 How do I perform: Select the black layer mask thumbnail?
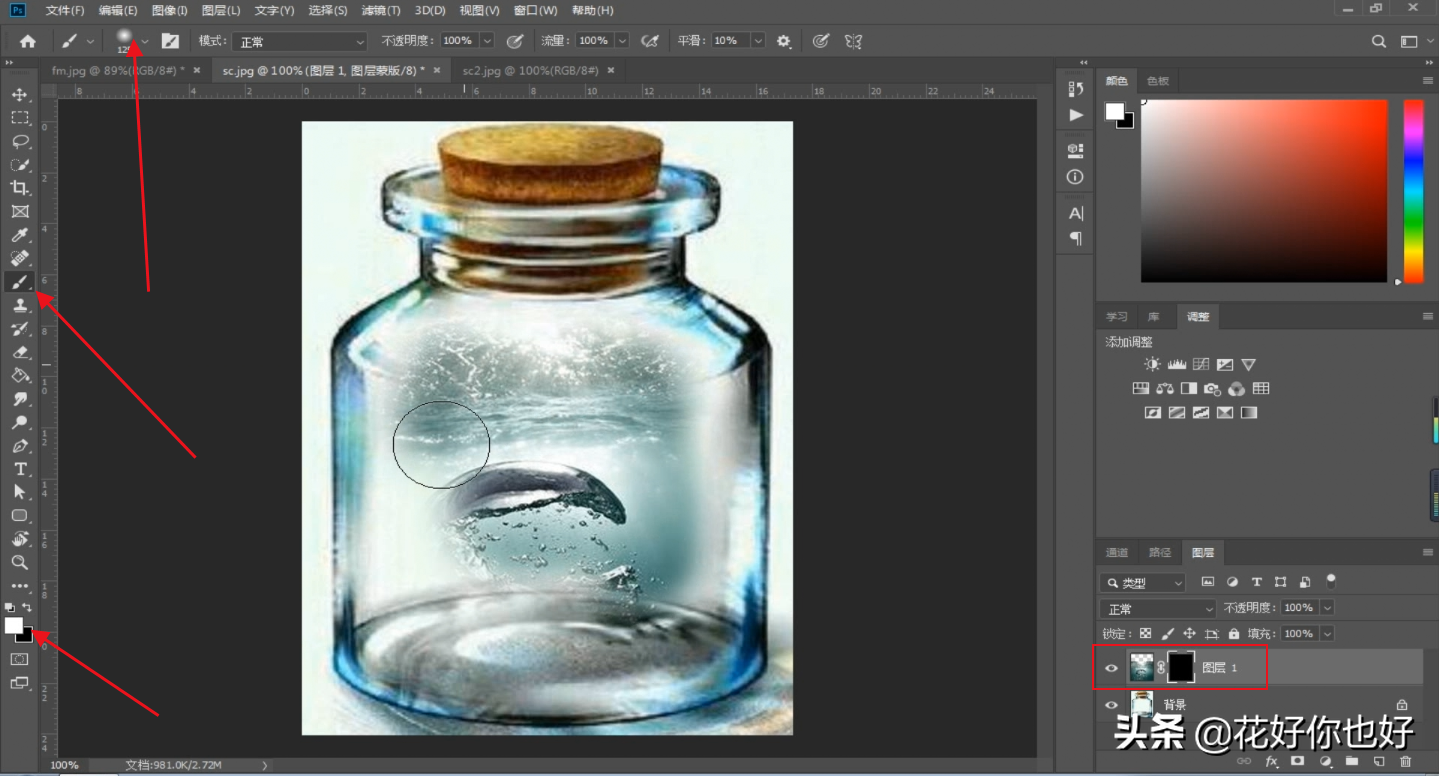tap(1181, 667)
